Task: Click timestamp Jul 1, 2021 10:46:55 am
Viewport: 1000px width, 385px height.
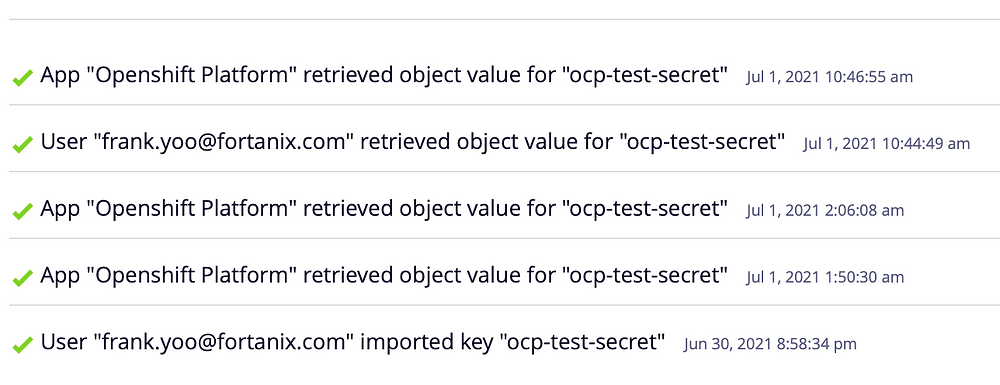Action: click(829, 77)
